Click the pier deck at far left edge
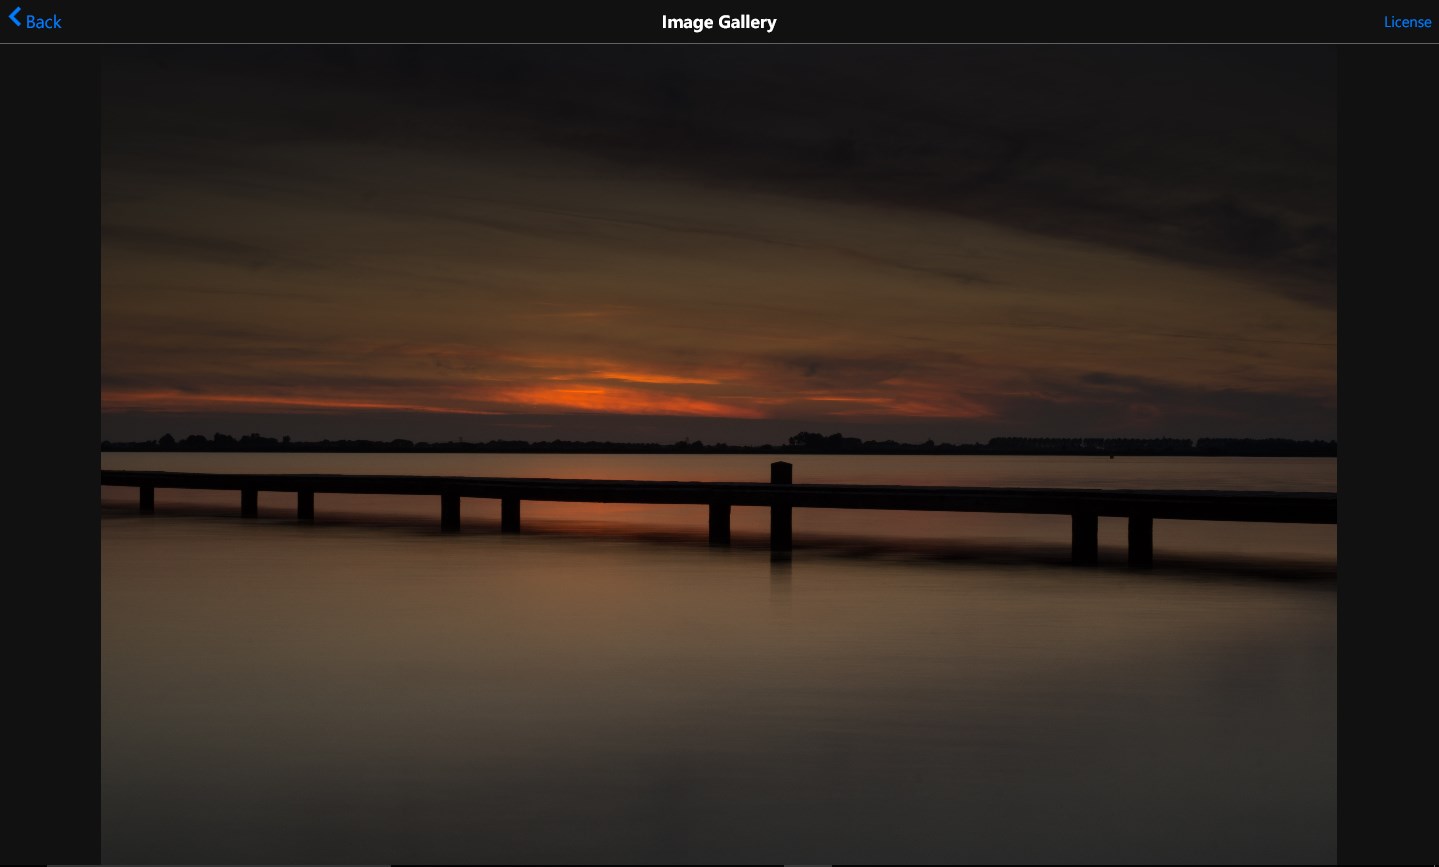Image resolution: width=1439 pixels, height=867 pixels. click(115, 478)
